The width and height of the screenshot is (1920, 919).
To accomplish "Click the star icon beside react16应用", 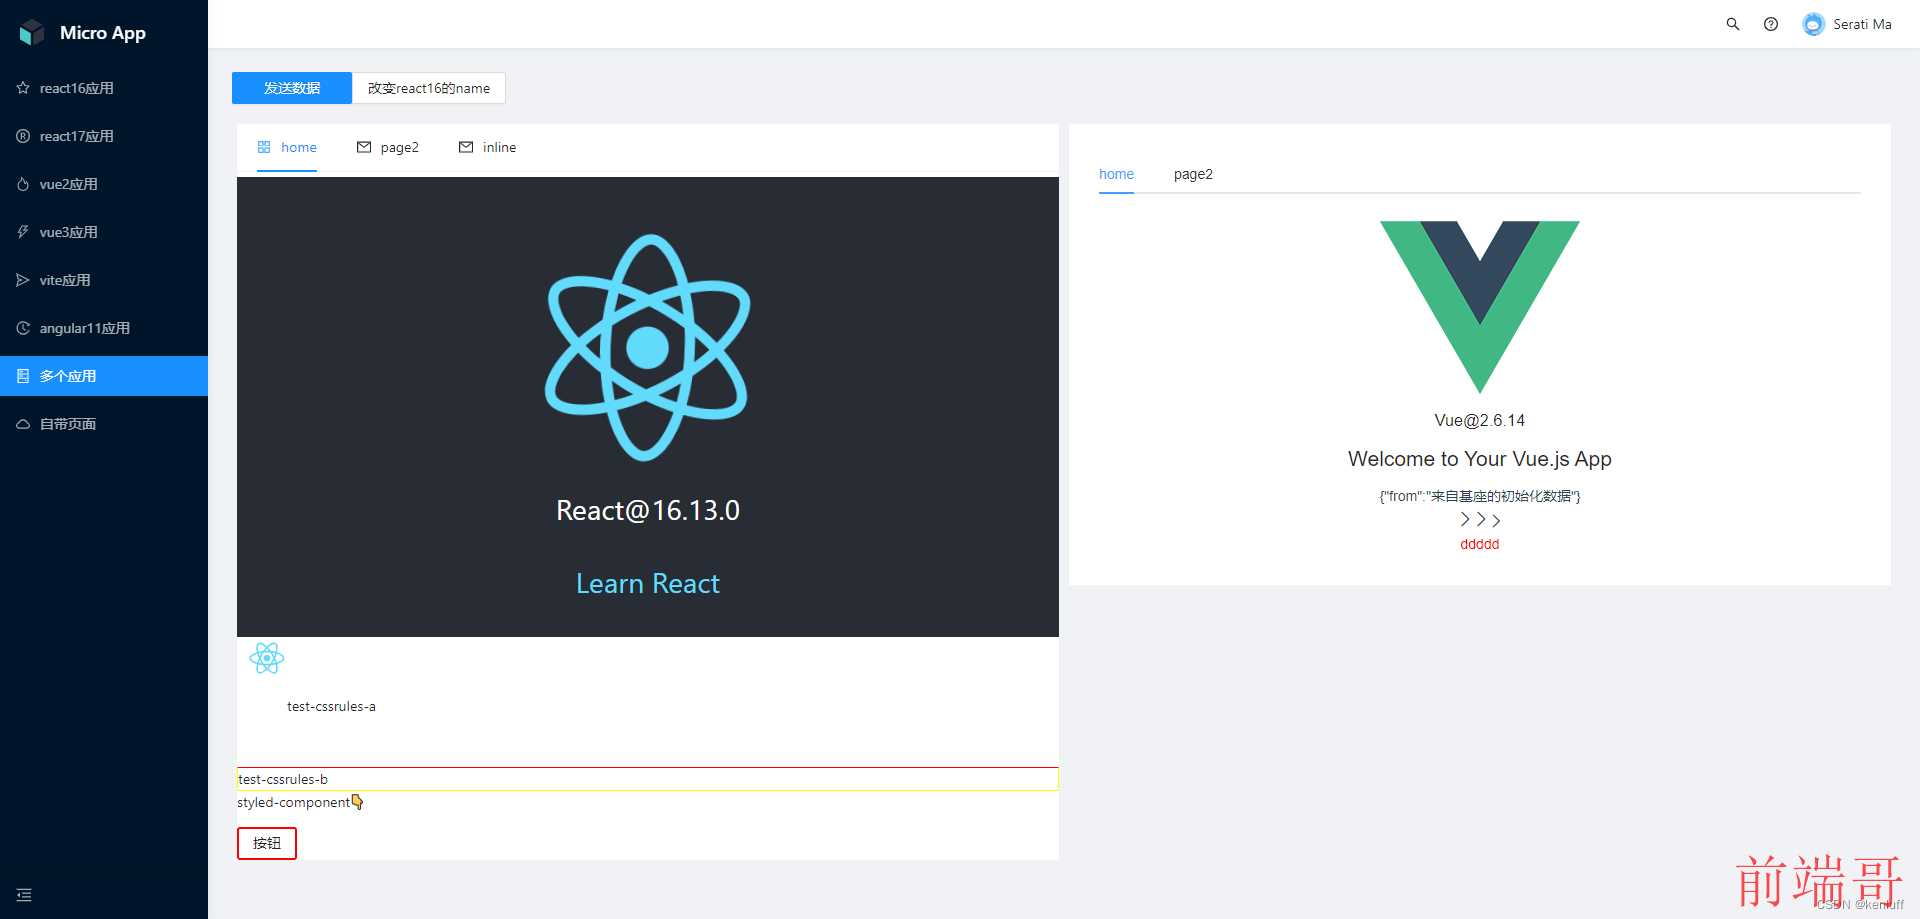I will tap(23, 88).
